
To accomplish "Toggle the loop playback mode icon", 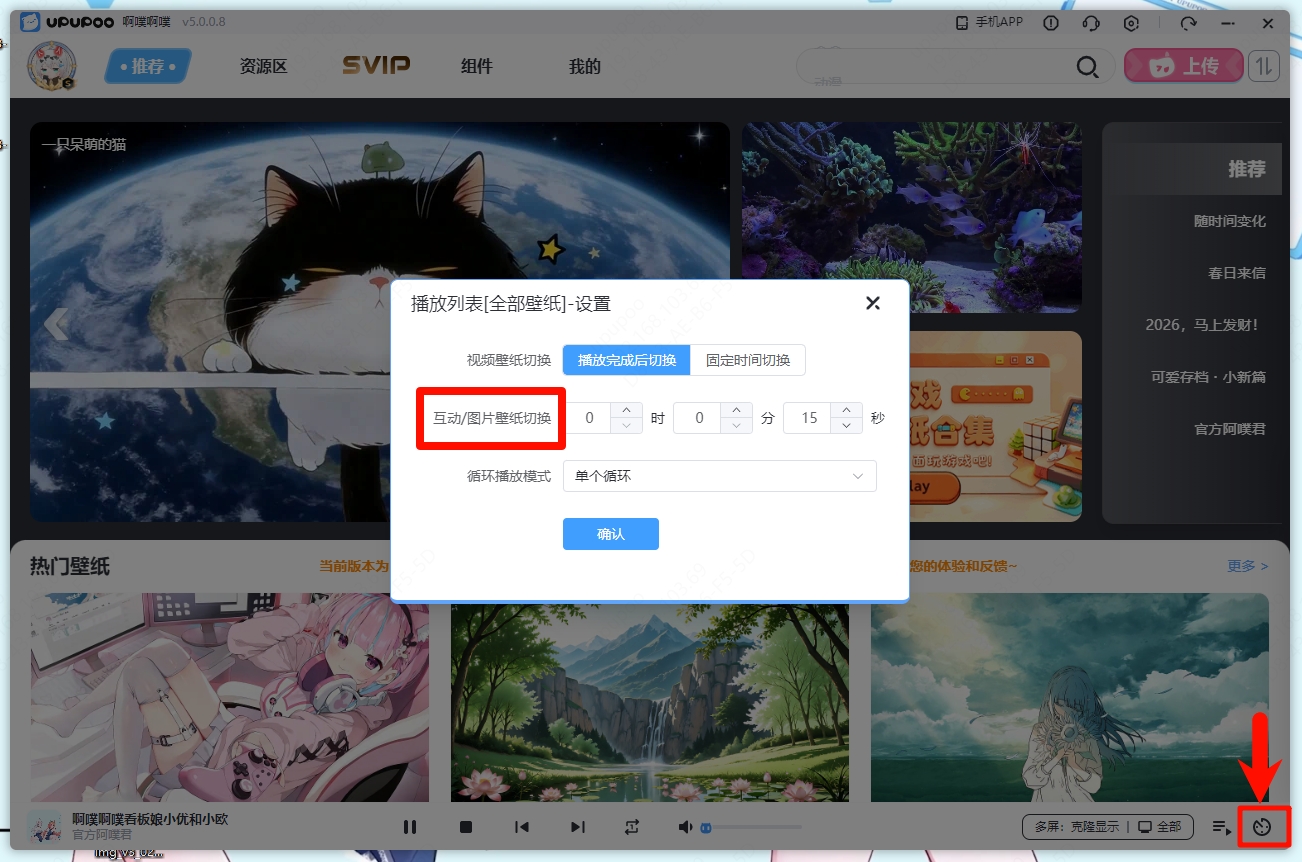I will 632,827.
